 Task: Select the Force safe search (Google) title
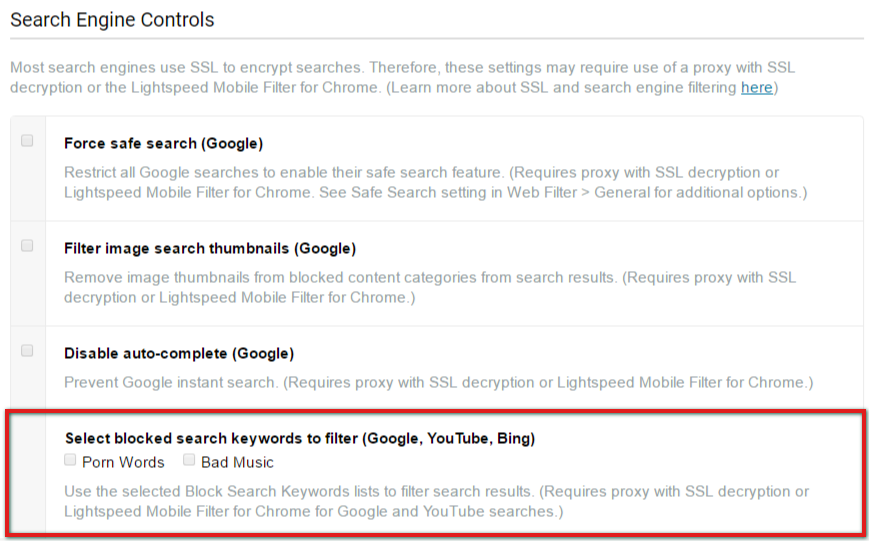coord(163,144)
